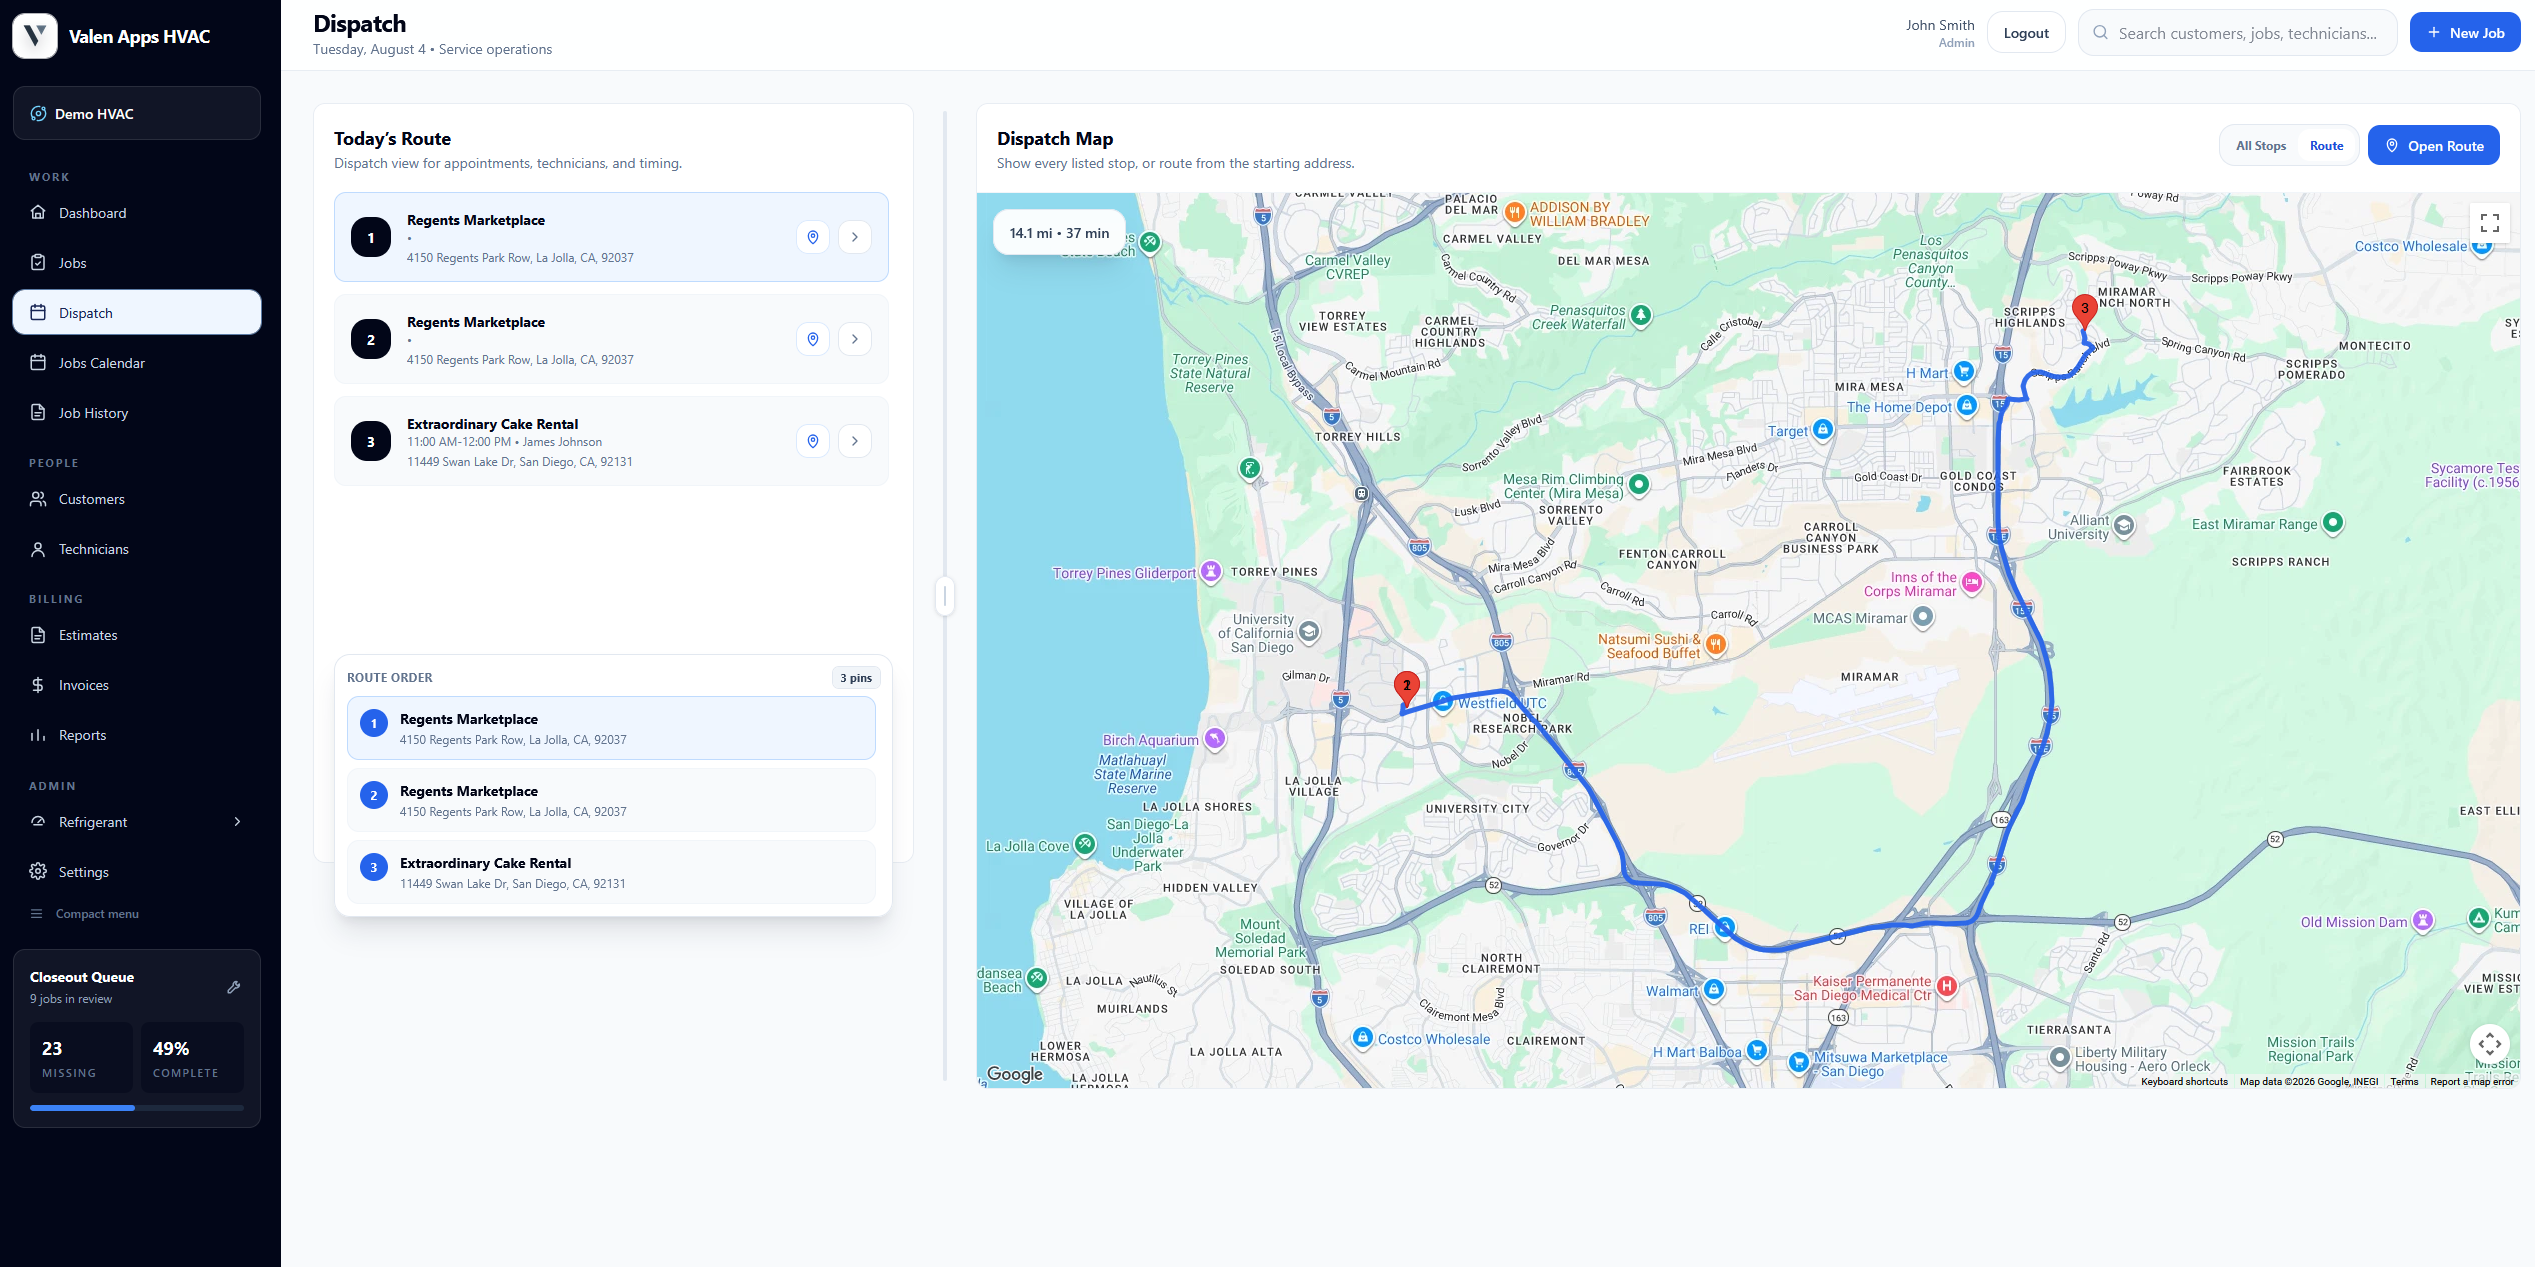Image resolution: width=2535 pixels, height=1267 pixels.
Task: Open the Dashboard page from sidebar
Action: tap(137, 213)
